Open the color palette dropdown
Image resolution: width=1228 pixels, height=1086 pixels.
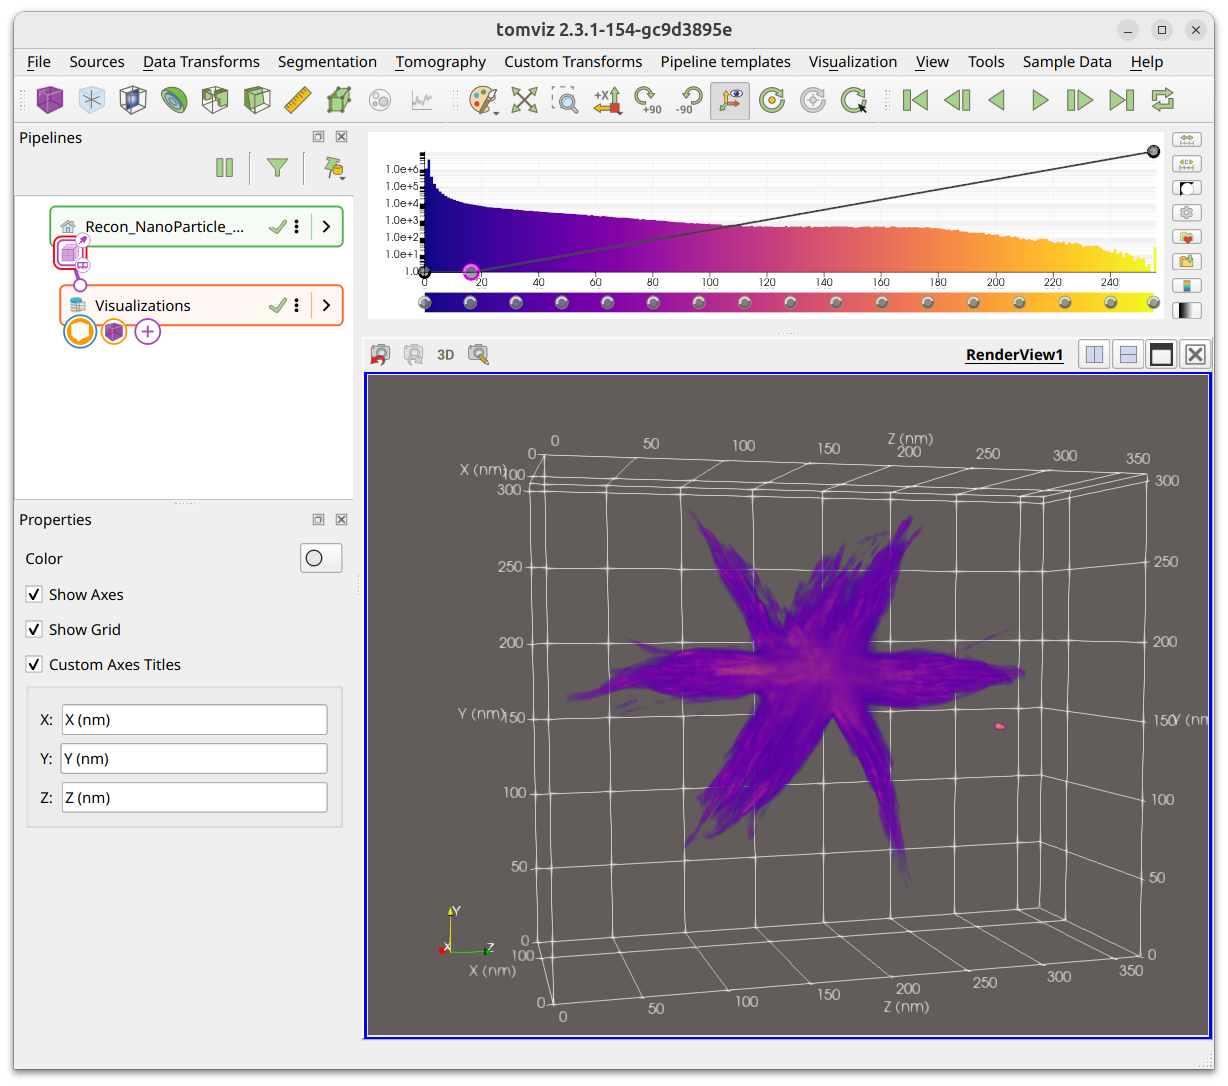click(x=484, y=99)
